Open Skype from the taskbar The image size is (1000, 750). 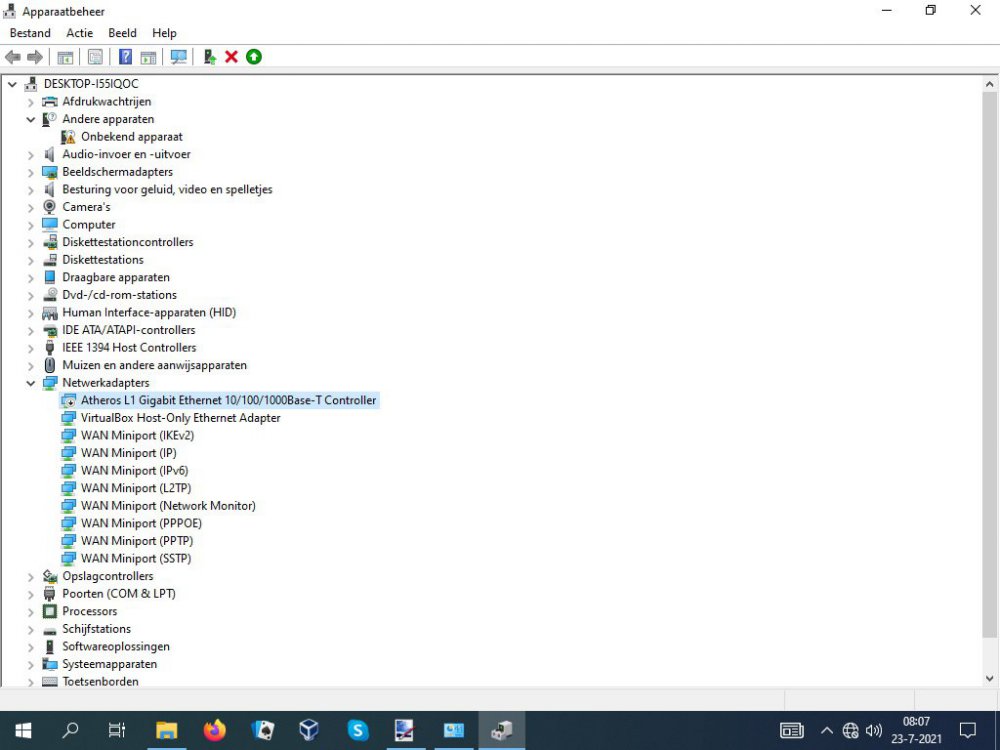point(358,730)
